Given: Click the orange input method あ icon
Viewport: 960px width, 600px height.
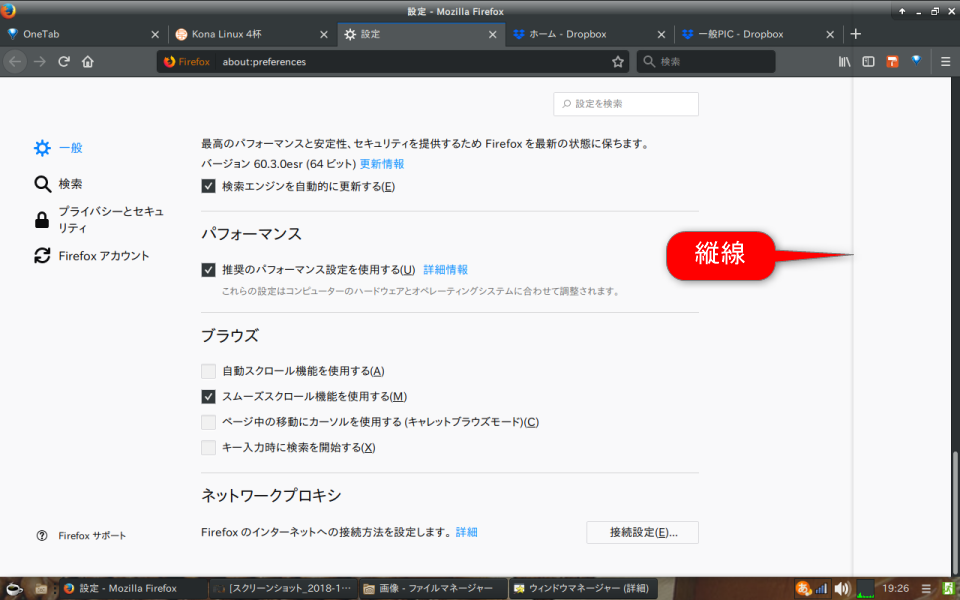Looking at the screenshot, I should [803, 589].
